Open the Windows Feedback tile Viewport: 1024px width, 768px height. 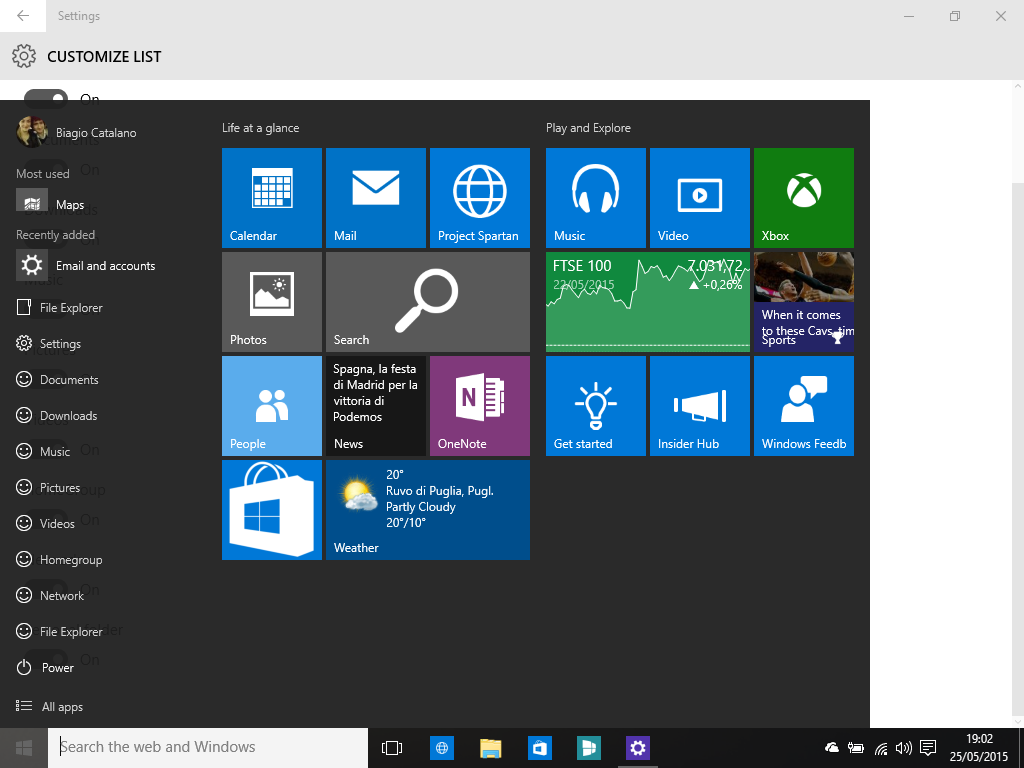click(x=803, y=406)
